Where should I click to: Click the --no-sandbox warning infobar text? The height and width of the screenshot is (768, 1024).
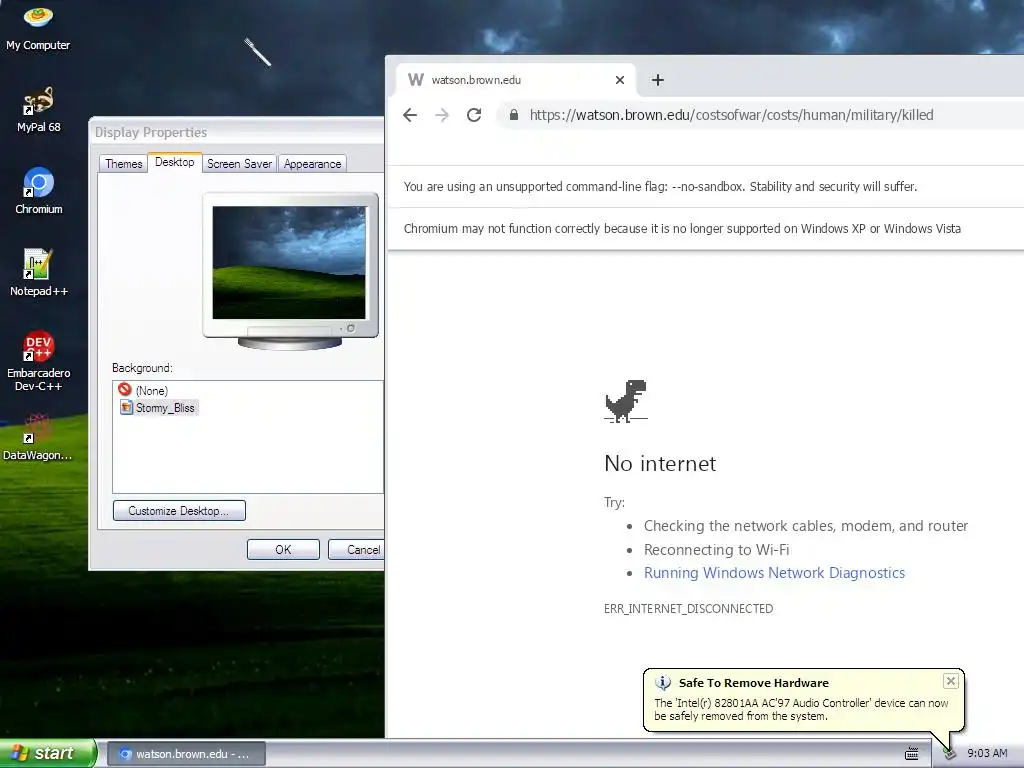point(660,187)
